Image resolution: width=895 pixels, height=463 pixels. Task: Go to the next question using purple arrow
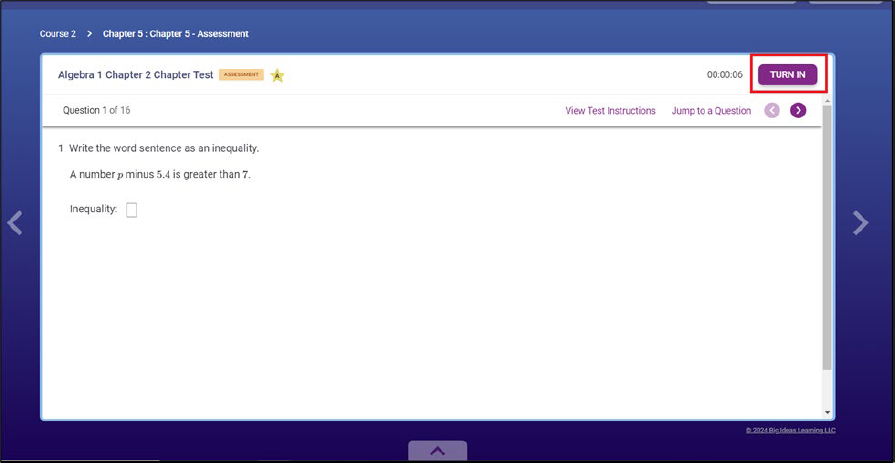coord(798,110)
